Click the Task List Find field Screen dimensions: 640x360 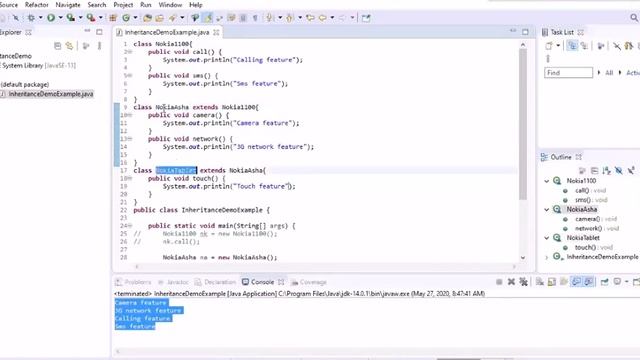(x=568, y=73)
